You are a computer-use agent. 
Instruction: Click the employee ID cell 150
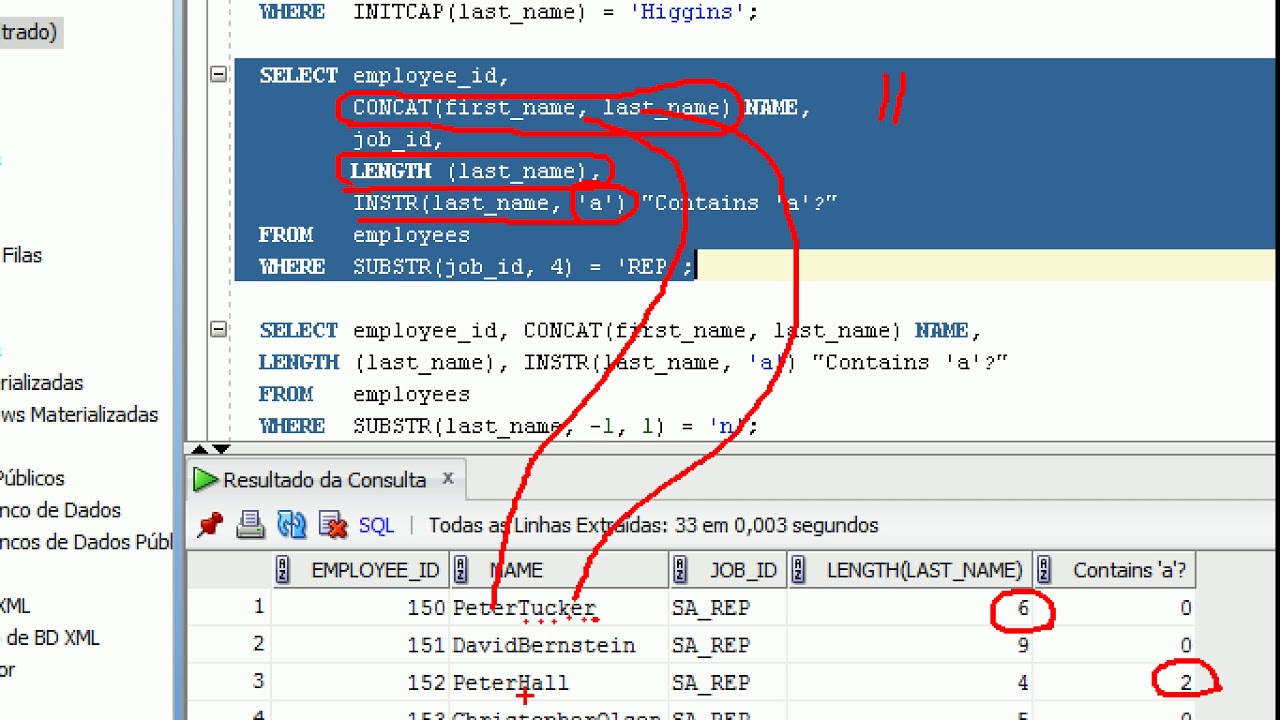360,608
